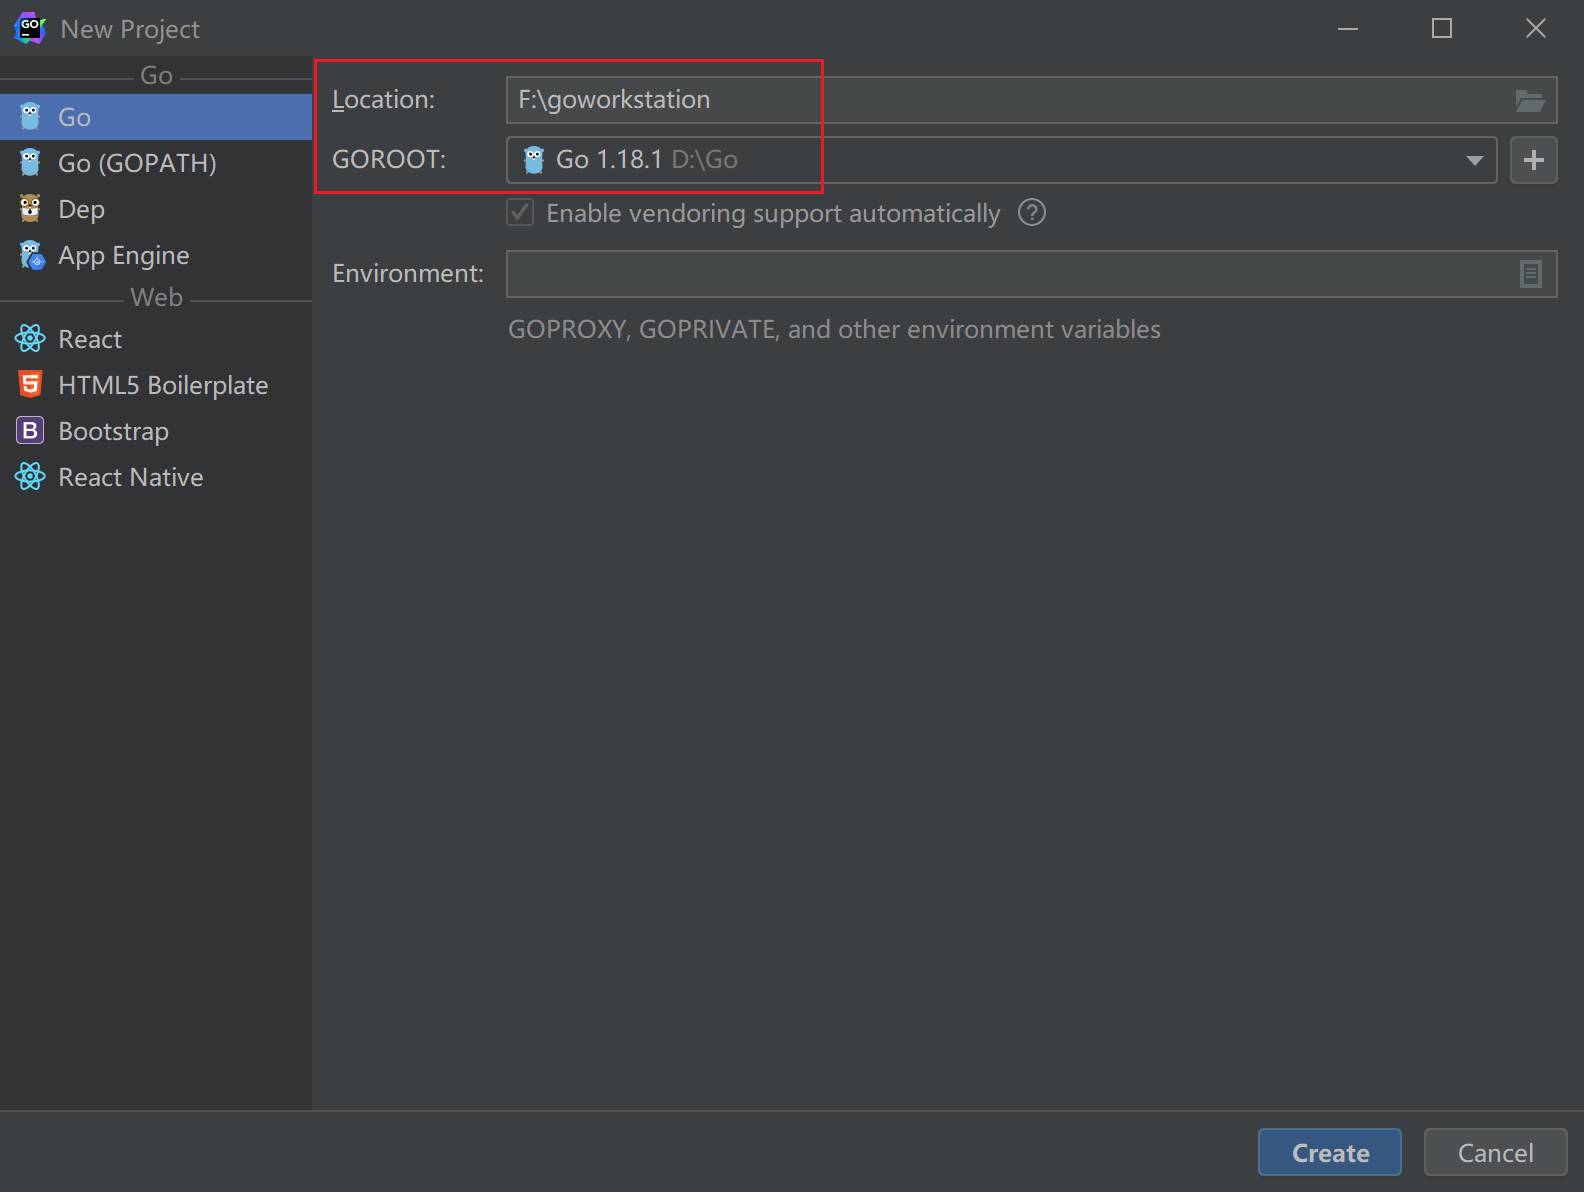
Task: Cancel the New Project dialog
Action: 1495,1152
